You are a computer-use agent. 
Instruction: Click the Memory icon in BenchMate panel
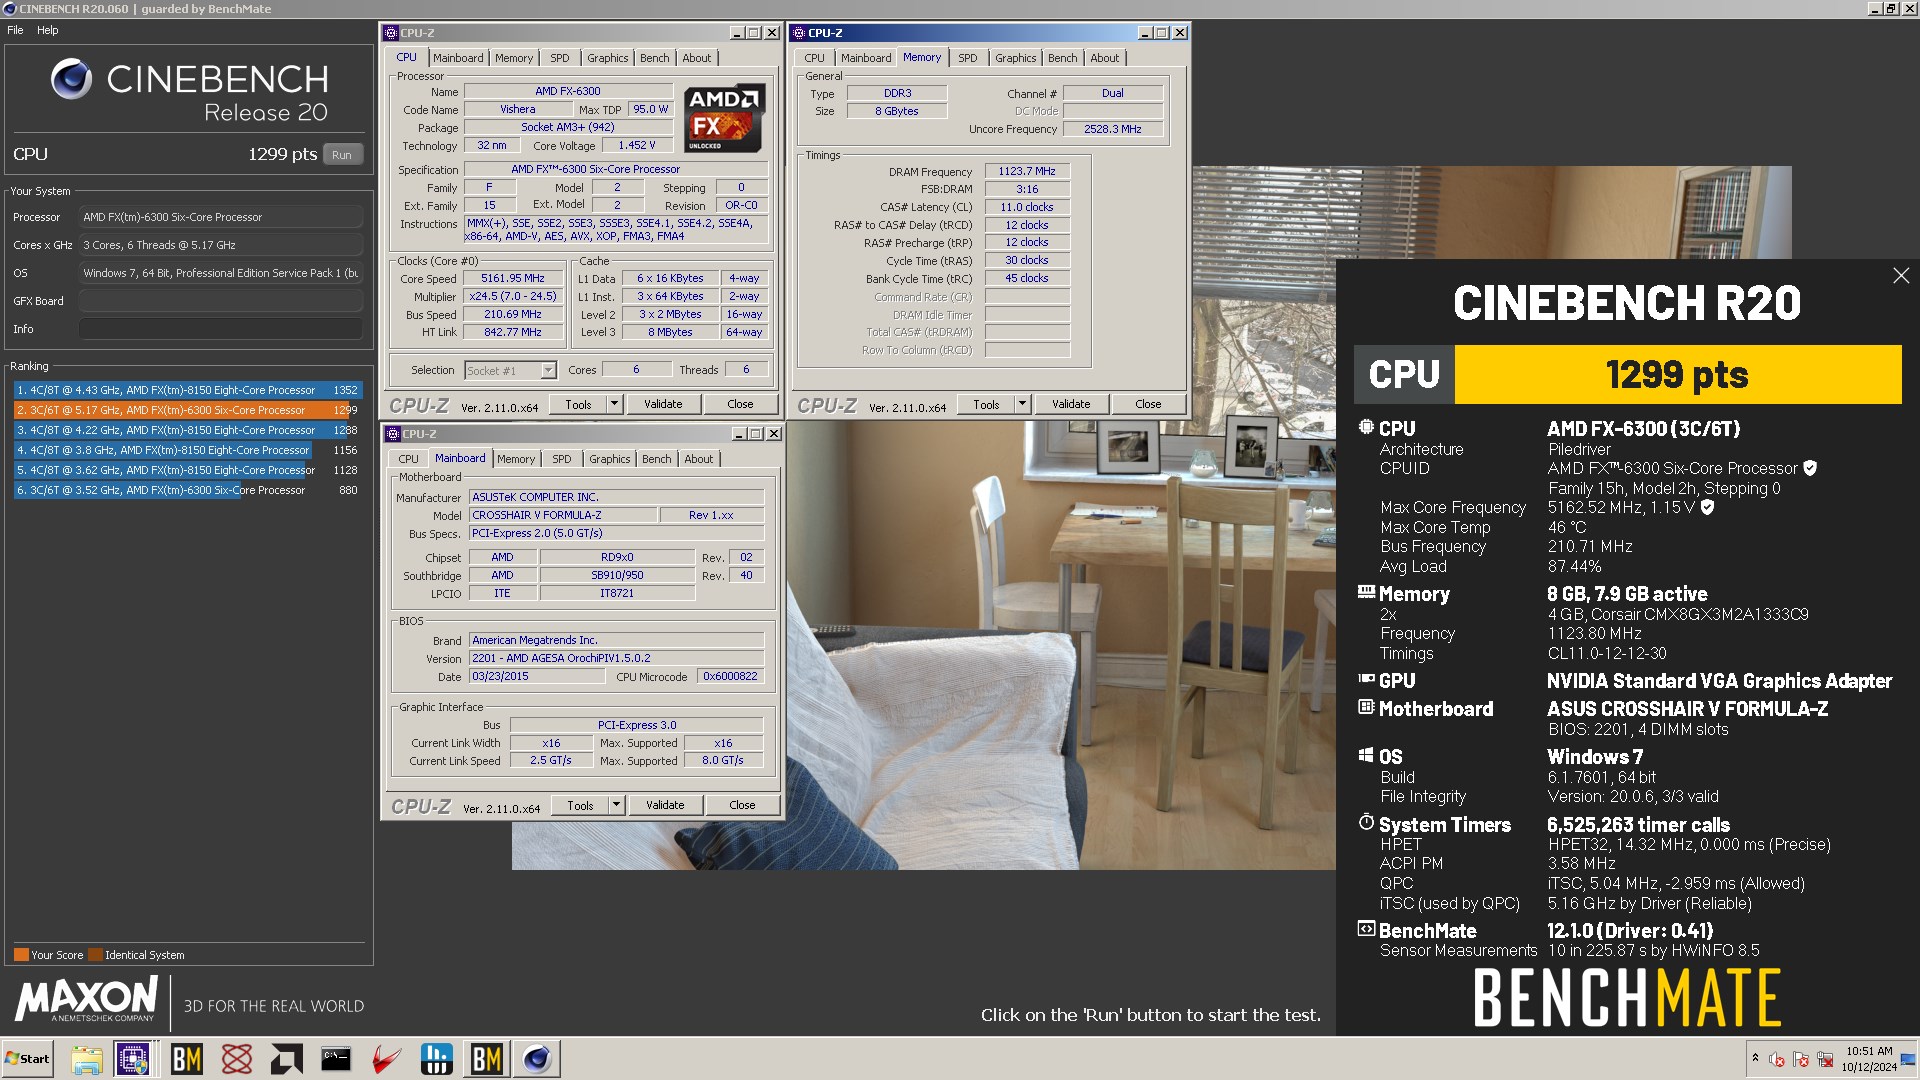pyautogui.click(x=1366, y=592)
